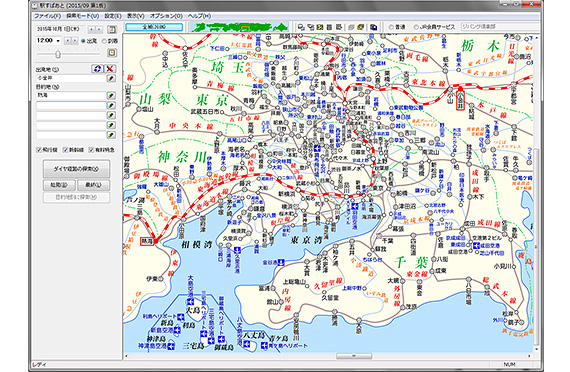Click the ダイヤ経路の探索 button

(76, 169)
